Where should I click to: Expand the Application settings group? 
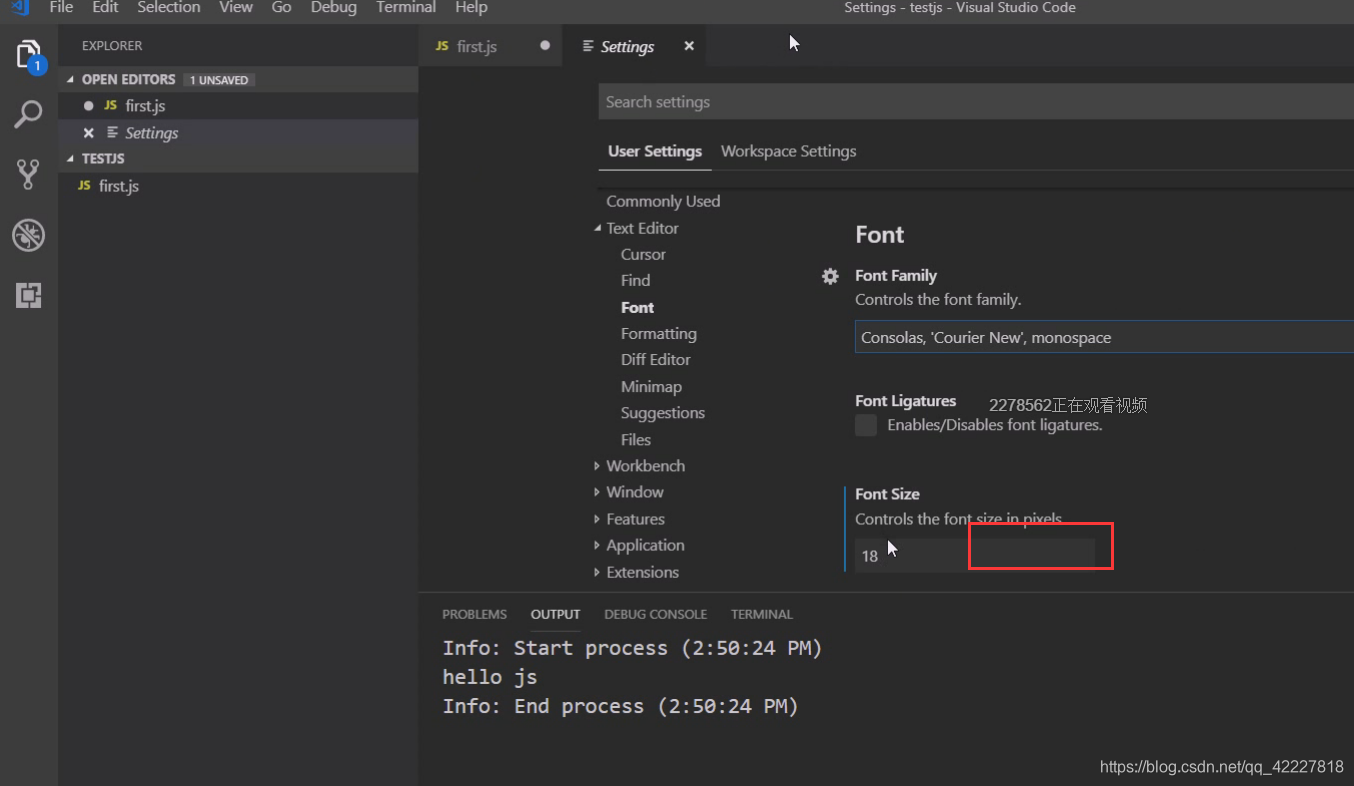click(597, 545)
